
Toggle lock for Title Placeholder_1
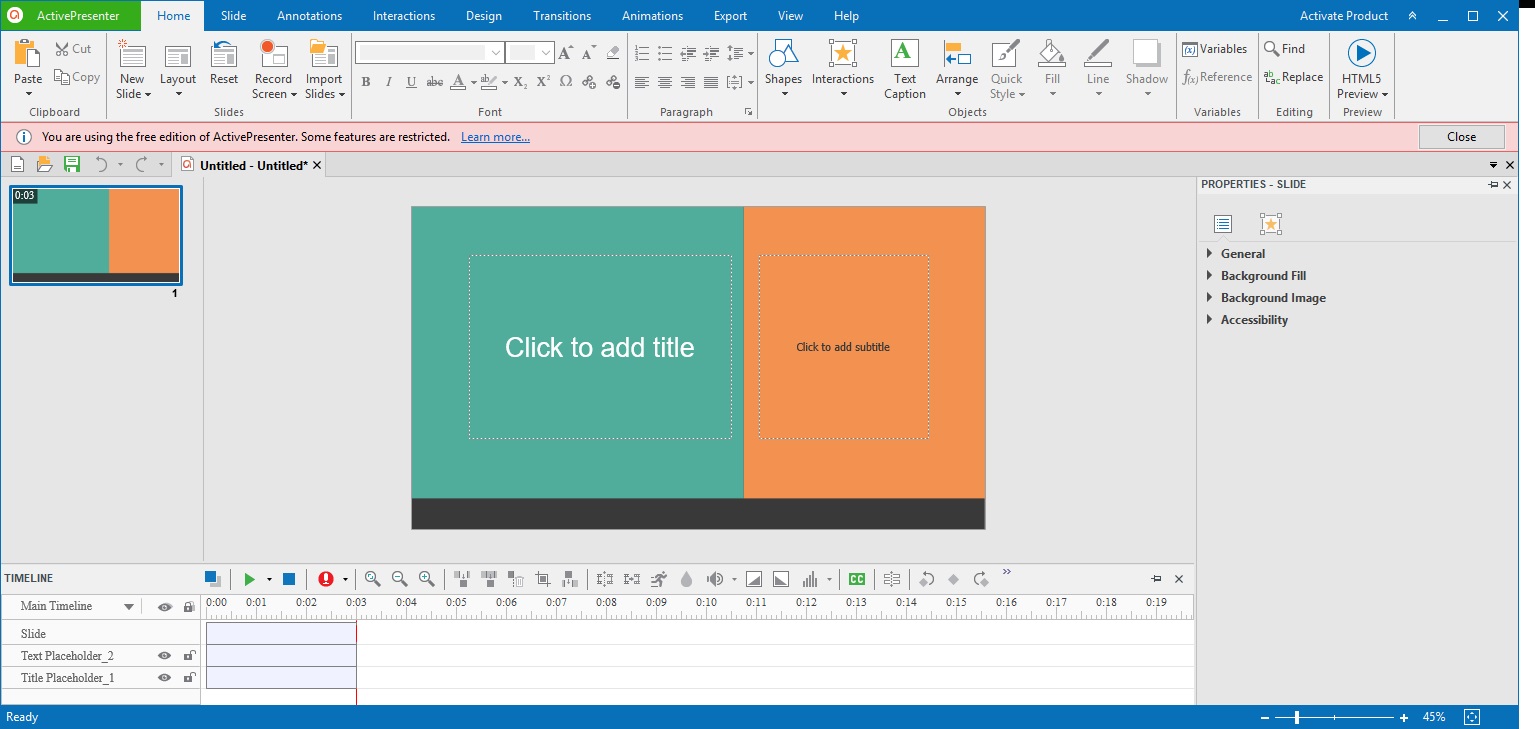[x=188, y=678]
